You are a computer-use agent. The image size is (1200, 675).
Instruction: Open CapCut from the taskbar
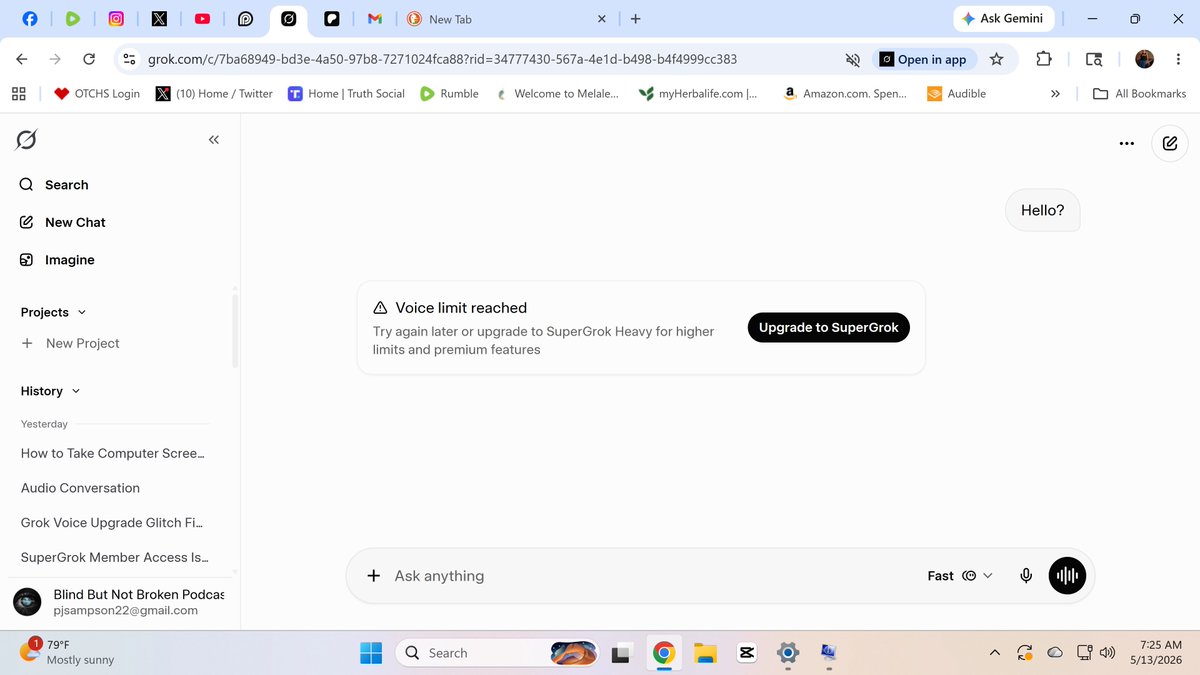coord(746,653)
